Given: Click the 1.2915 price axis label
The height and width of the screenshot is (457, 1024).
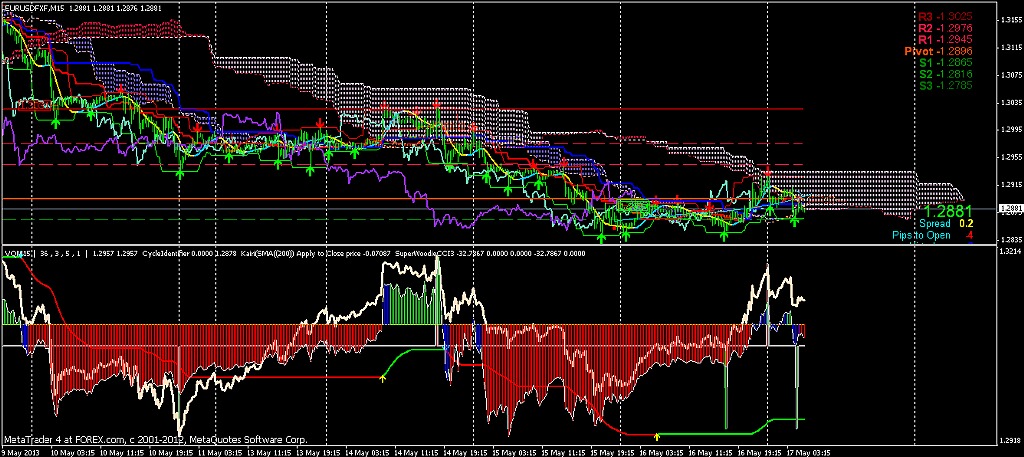Looking at the screenshot, I should (x=1010, y=185).
